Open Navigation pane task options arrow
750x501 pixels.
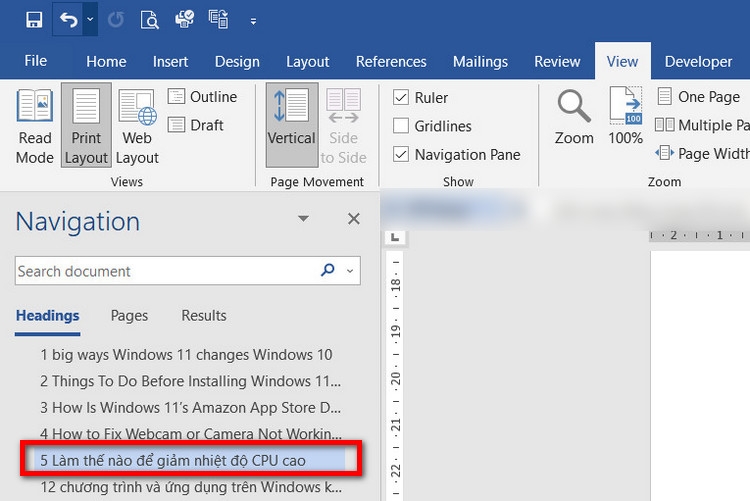tap(304, 219)
